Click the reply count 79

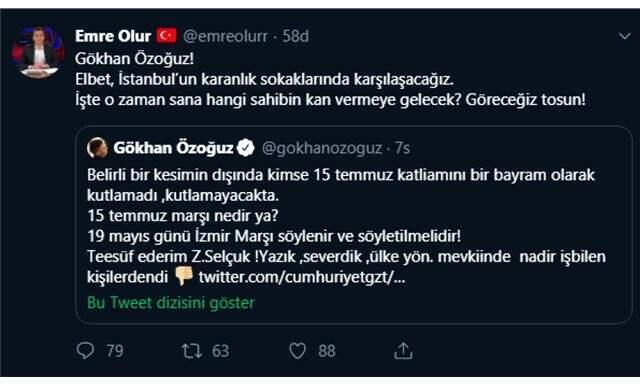[x=115, y=351]
